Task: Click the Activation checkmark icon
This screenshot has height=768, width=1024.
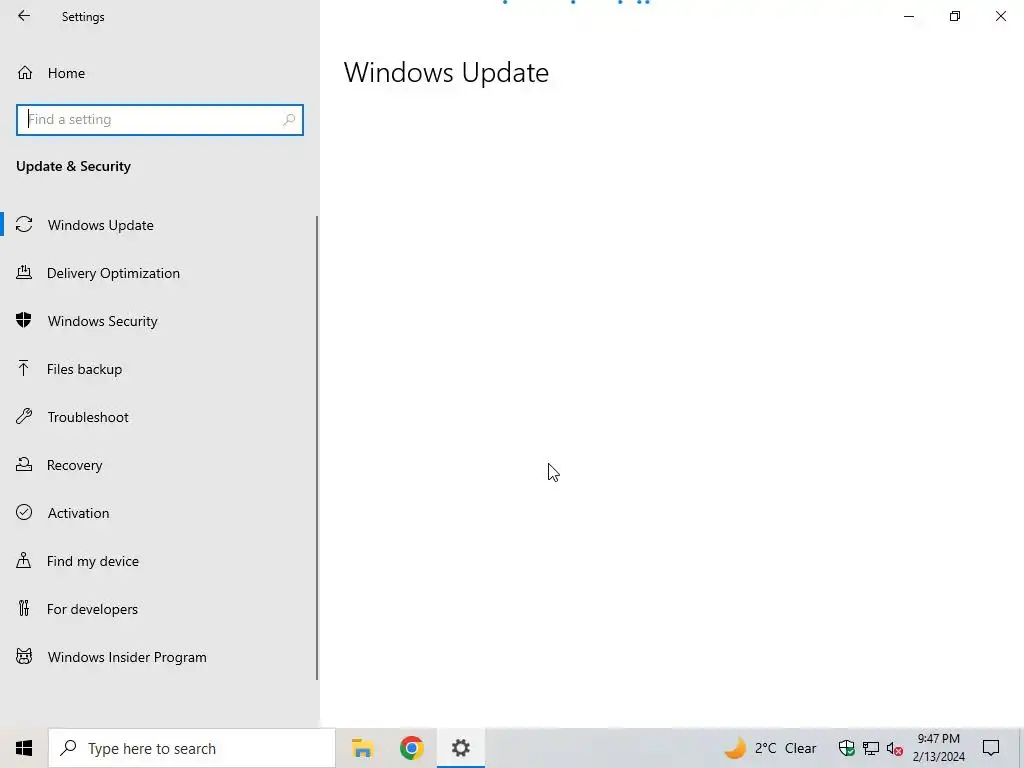Action: pyautogui.click(x=24, y=512)
